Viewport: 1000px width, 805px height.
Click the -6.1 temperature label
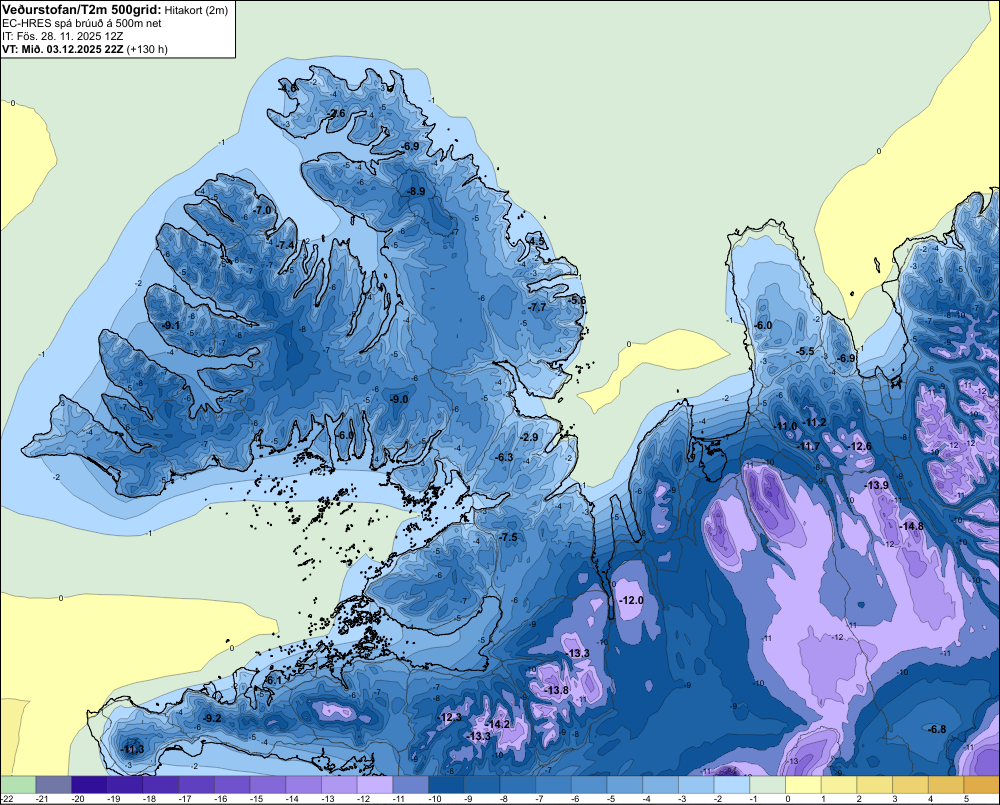click(x=273, y=680)
